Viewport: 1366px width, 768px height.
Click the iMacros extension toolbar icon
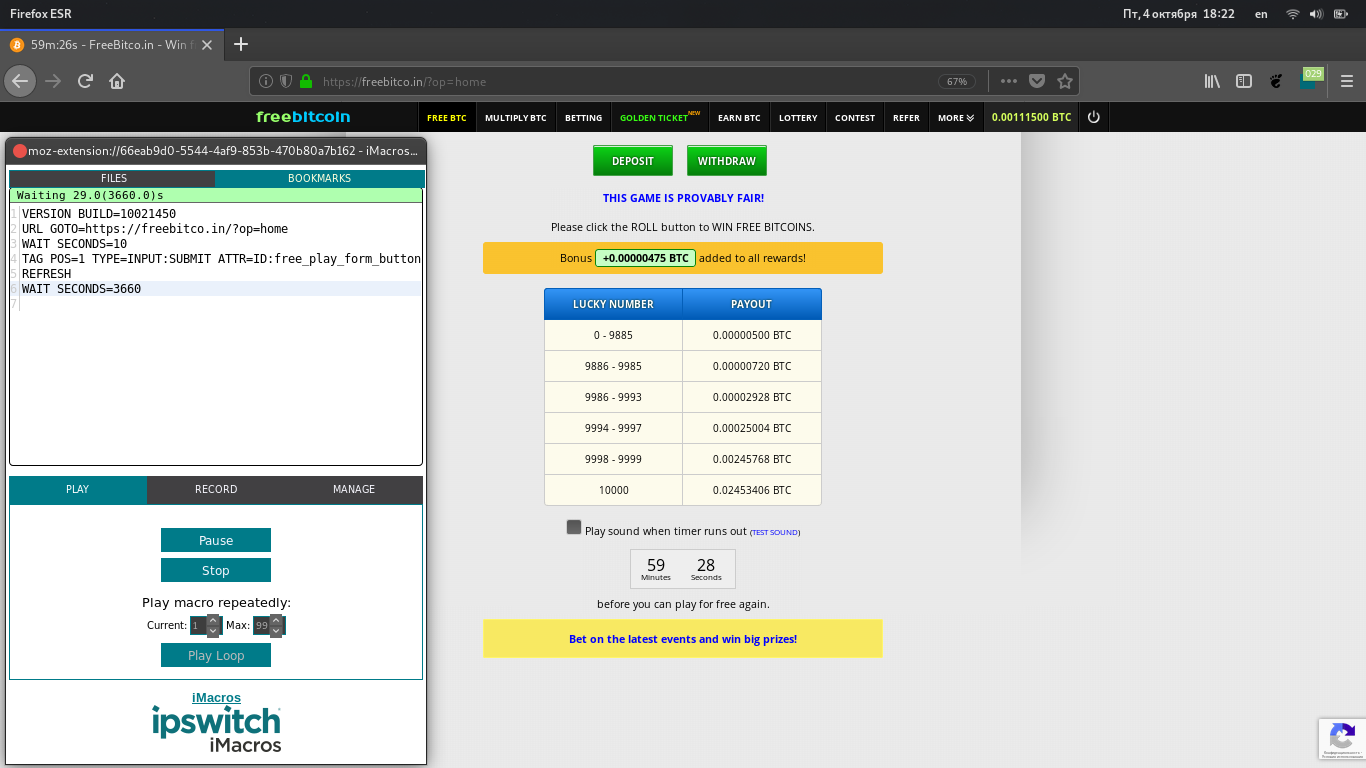pyautogui.click(x=1309, y=80)
